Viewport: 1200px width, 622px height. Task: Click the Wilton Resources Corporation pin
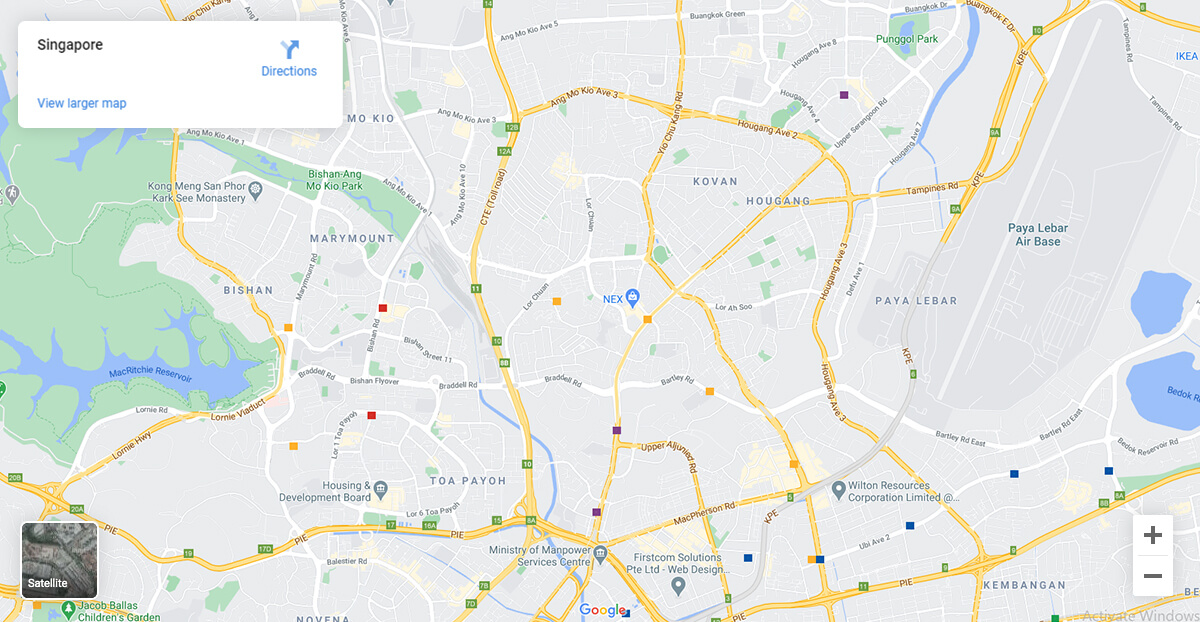click(x=839, y=489)
